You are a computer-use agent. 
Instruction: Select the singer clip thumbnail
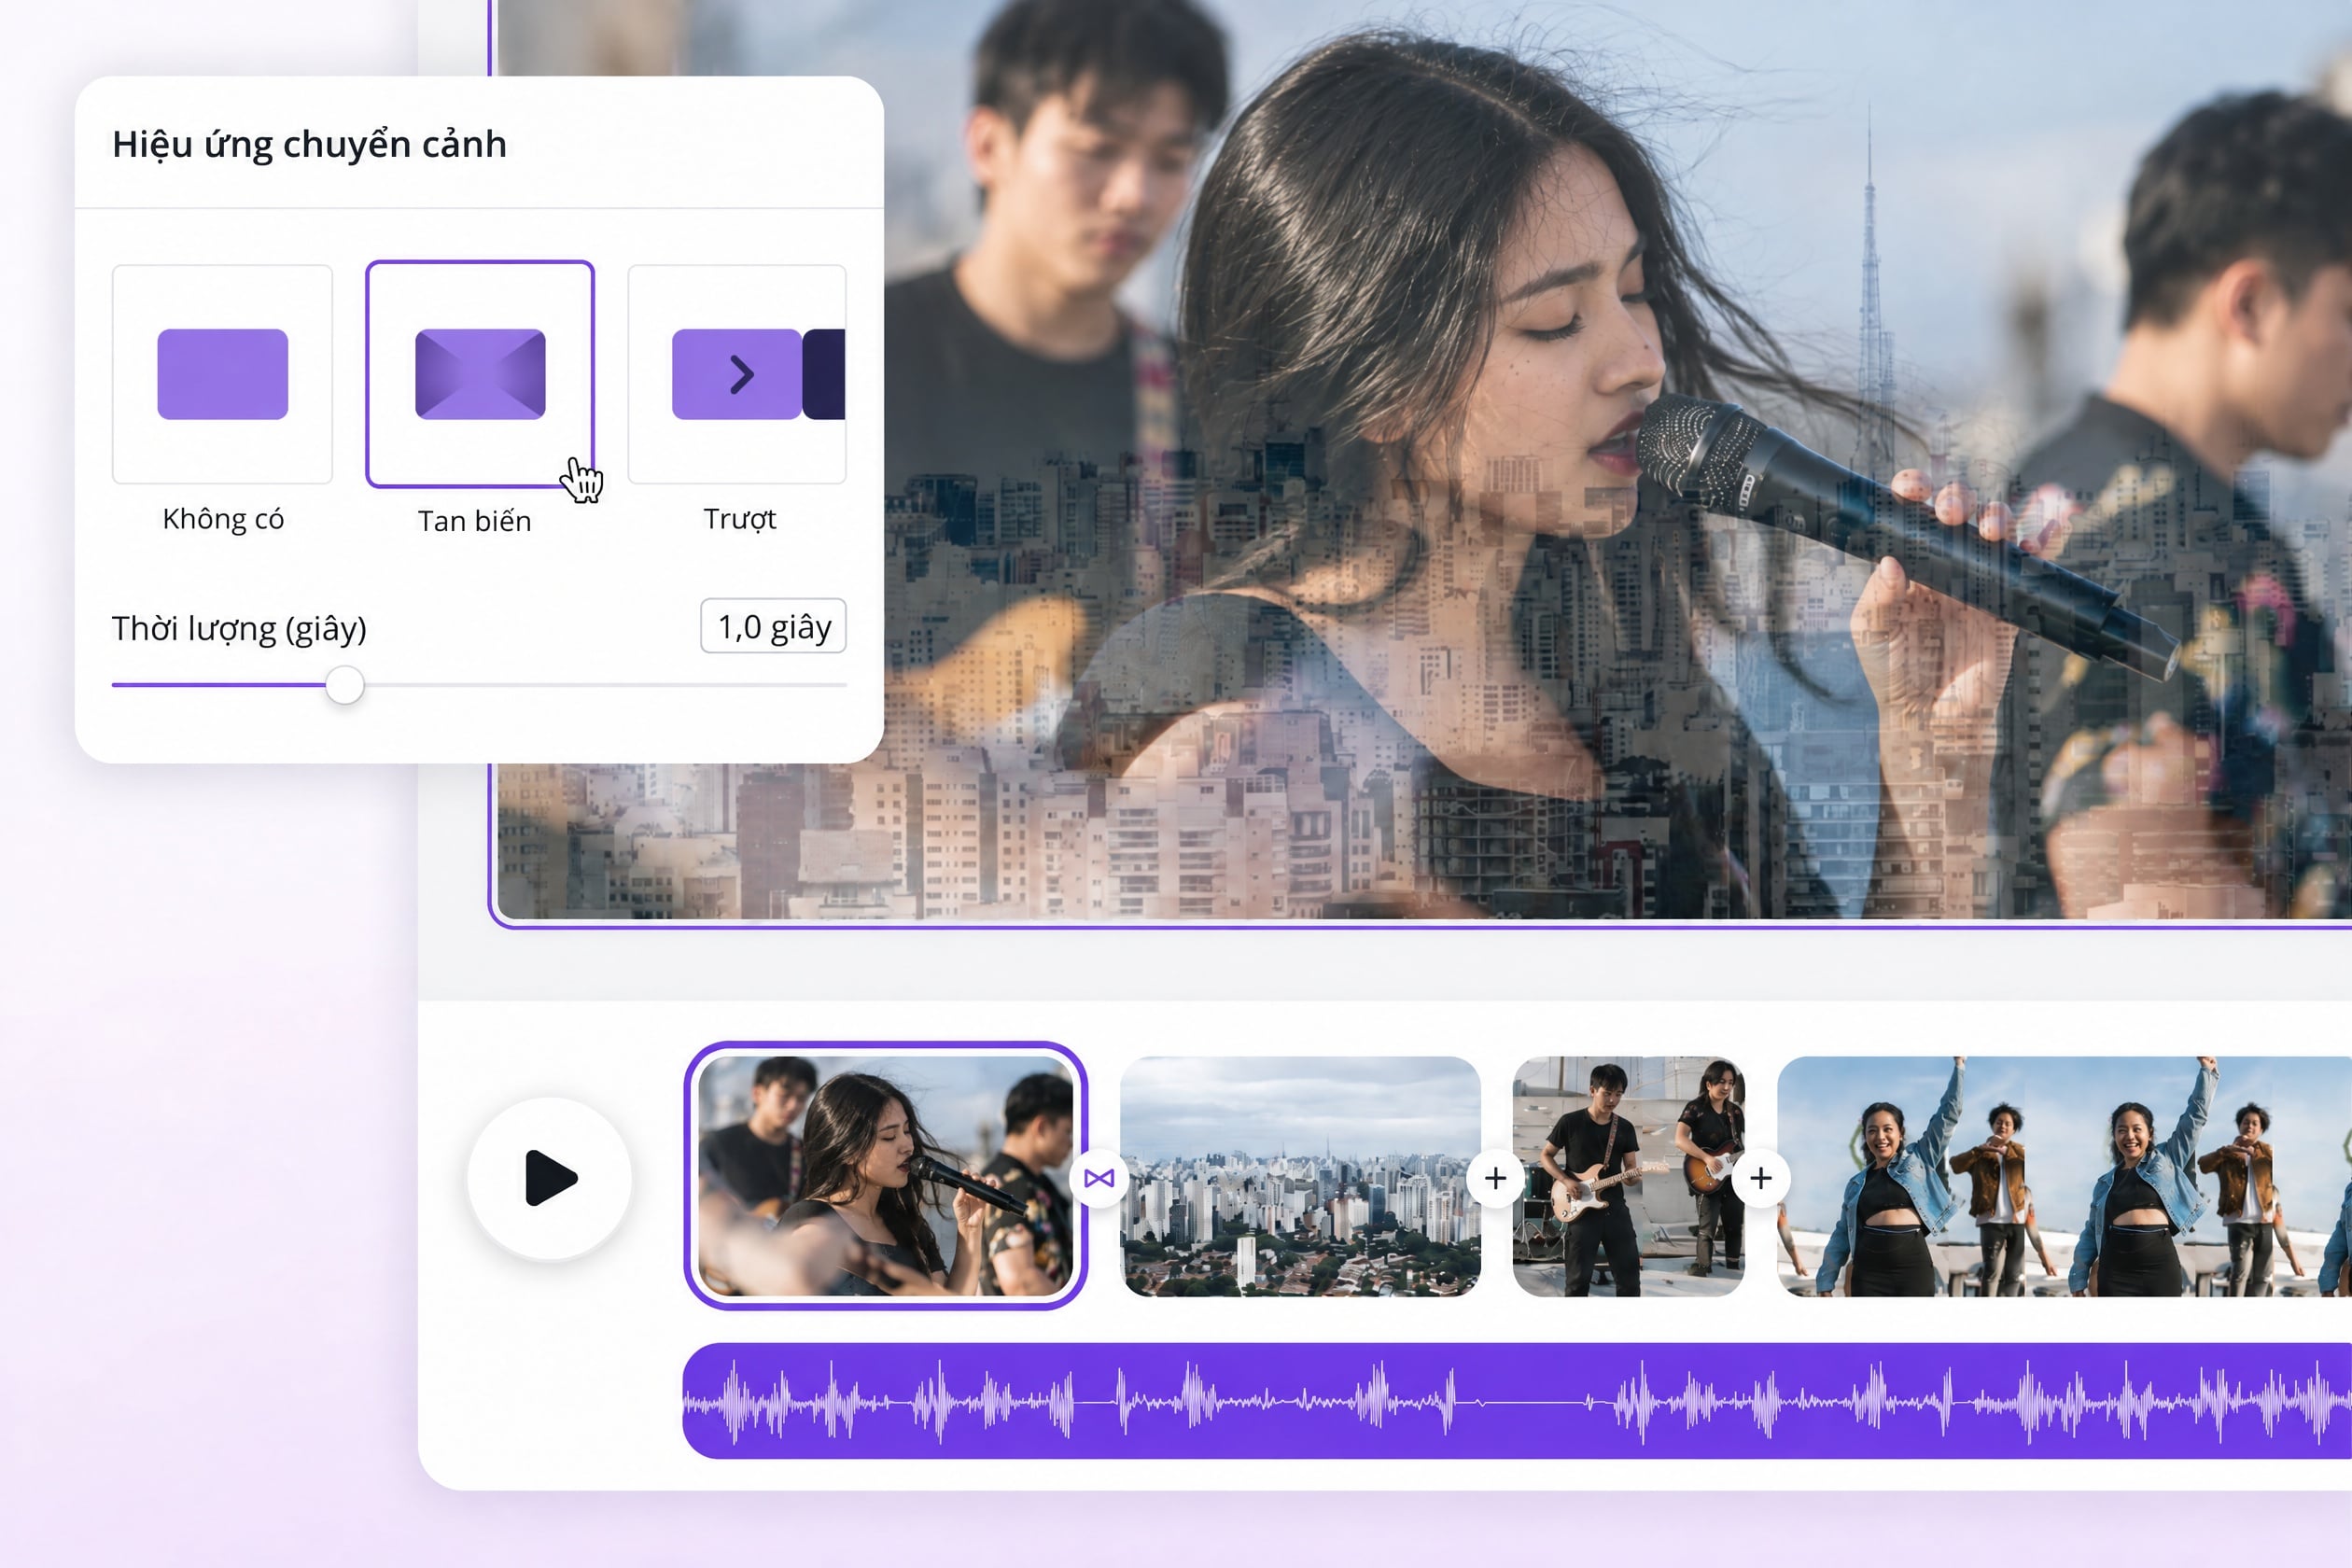pyautogui.click(x=886, y=1176)
